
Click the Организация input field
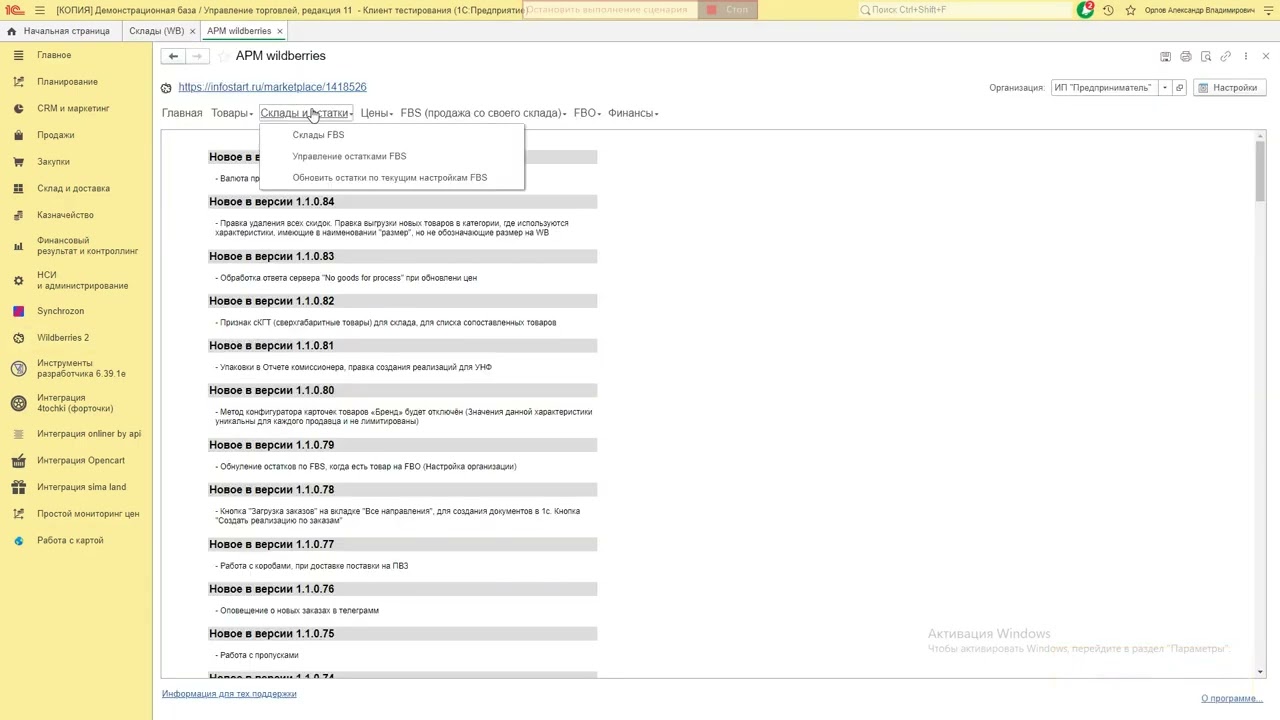(x=1104, y=88)
